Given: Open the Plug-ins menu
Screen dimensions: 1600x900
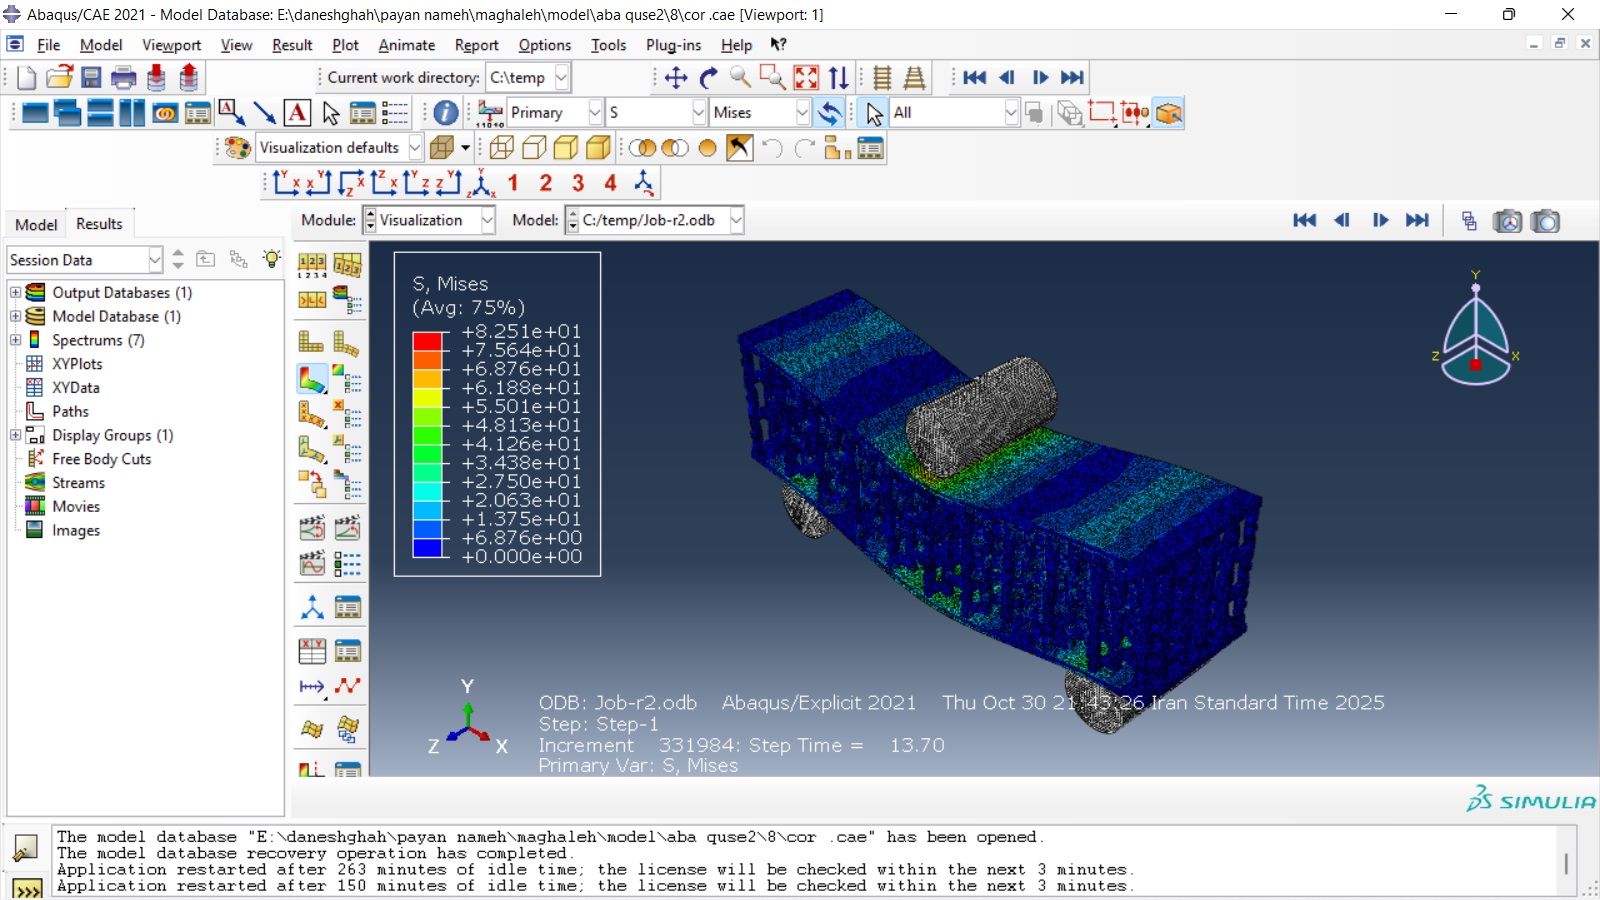Looking at the screenshot, I should (673, 45).
